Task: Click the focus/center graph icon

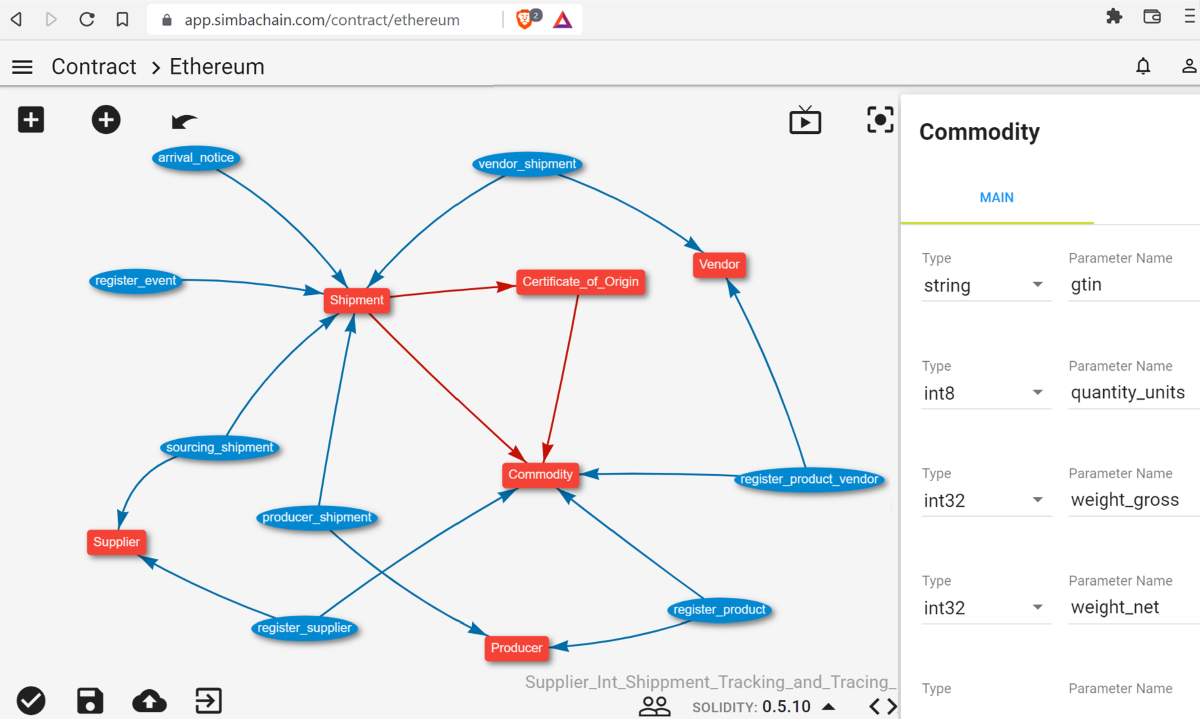Action: [x=879, y=119]
